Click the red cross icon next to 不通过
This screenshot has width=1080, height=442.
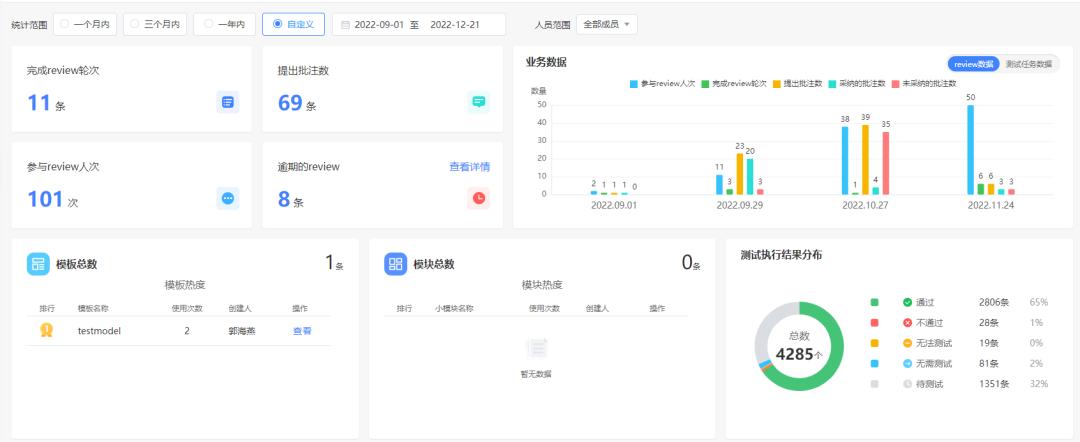(x=907, y=322)
